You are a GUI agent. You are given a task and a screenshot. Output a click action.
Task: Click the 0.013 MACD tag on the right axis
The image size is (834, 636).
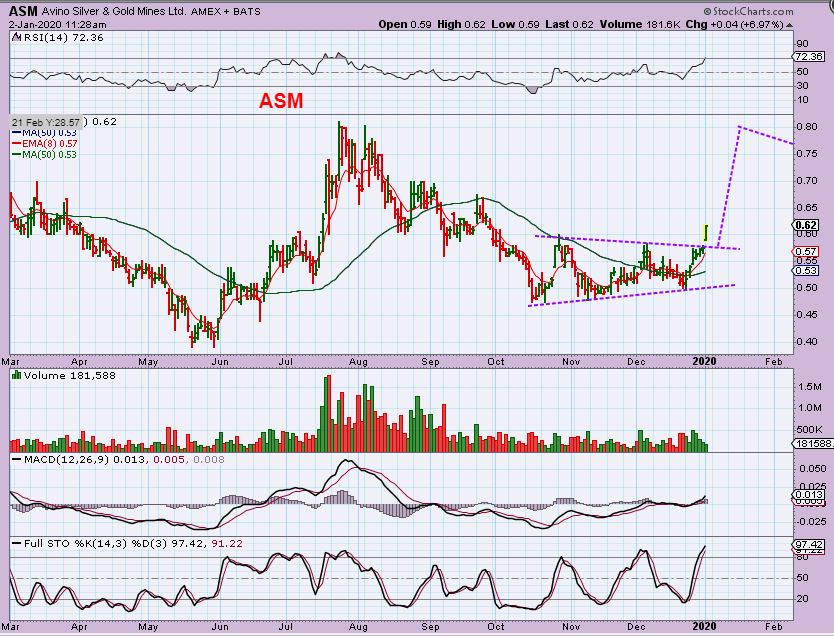pos(809,496)
